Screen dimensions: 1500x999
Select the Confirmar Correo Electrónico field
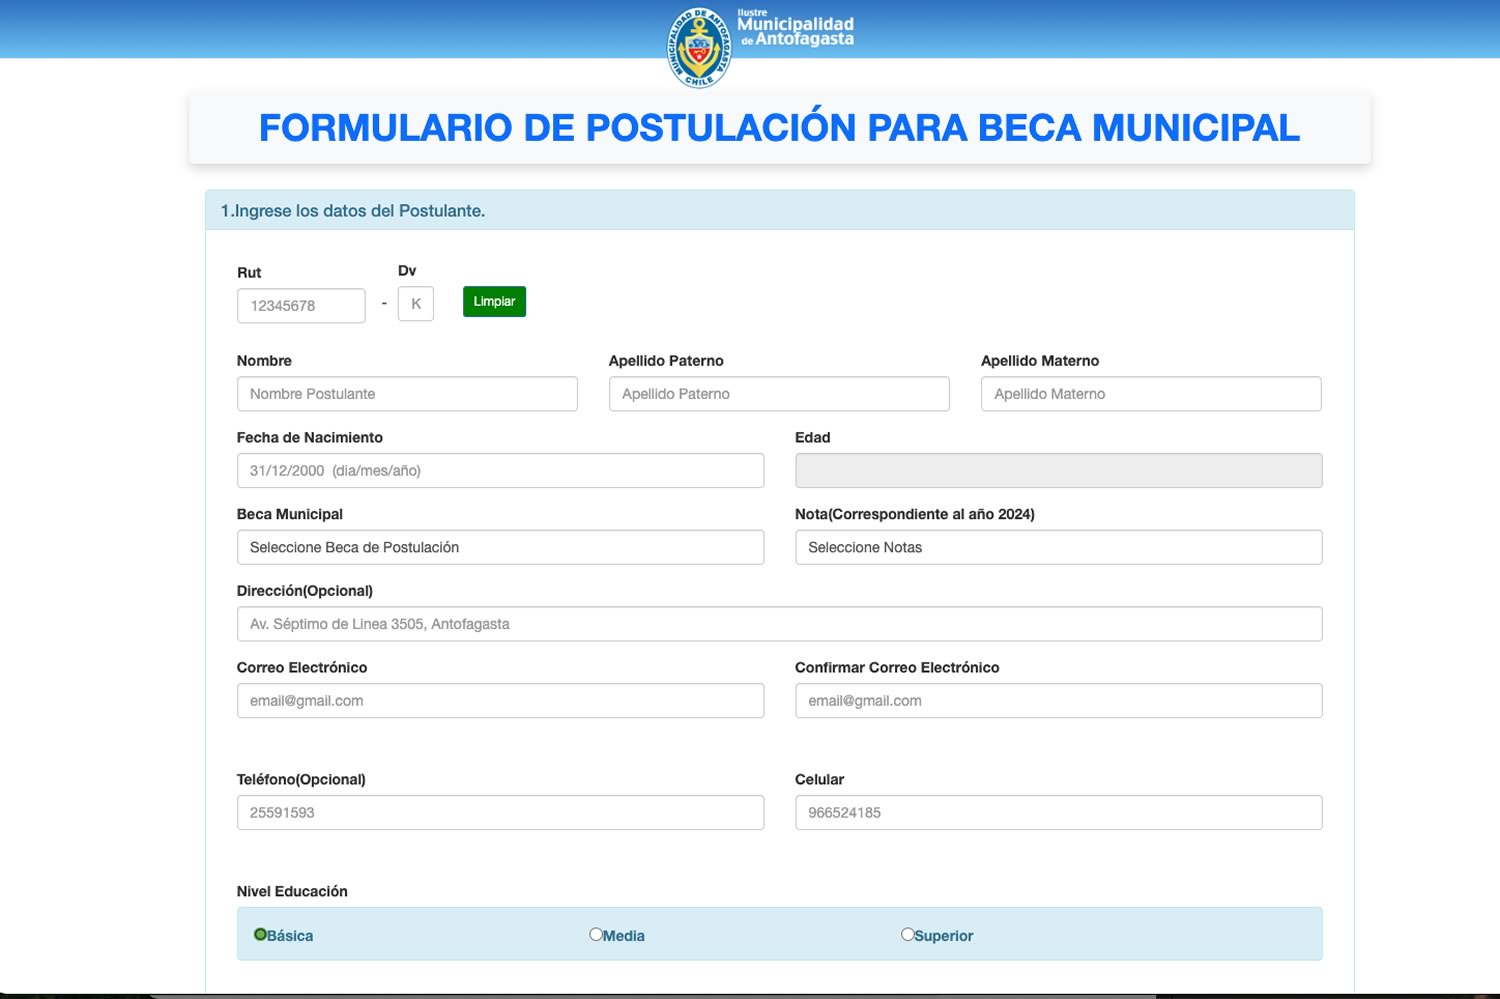(1058, 701)
